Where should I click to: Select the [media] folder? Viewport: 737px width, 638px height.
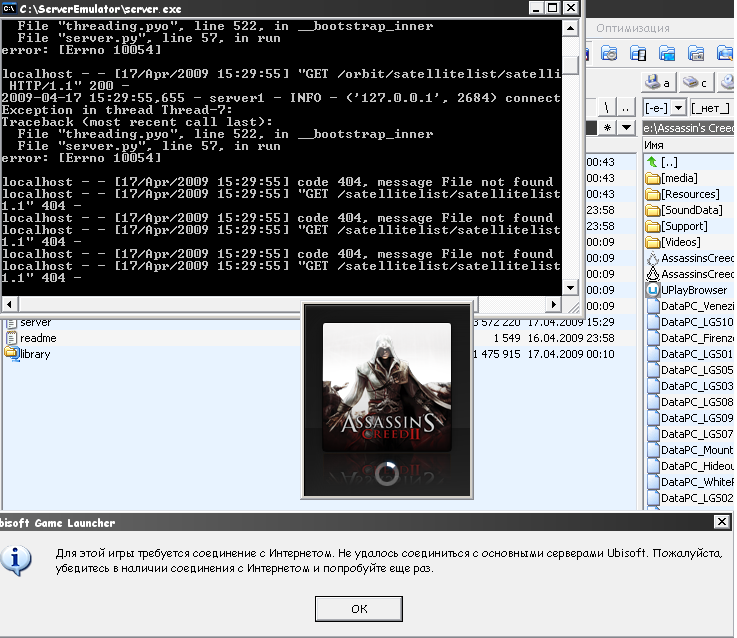pos(672,178)
